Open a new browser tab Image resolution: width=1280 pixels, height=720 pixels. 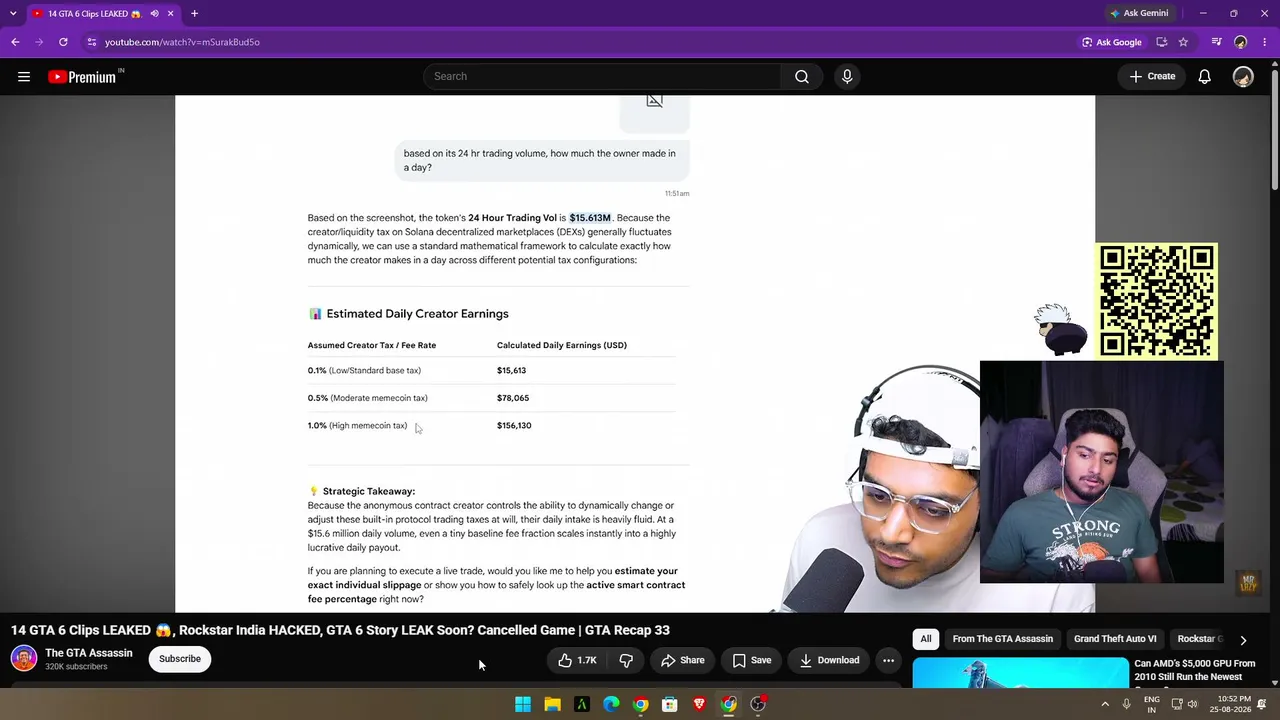coord(194,13)
